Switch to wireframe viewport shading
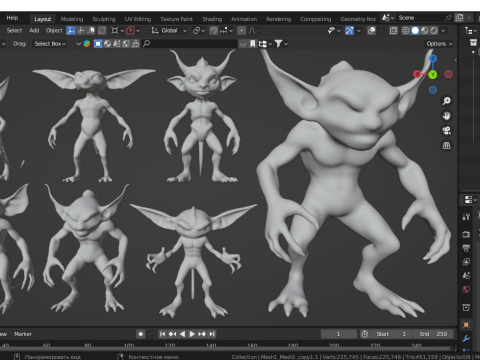 [x=406, y=31]
